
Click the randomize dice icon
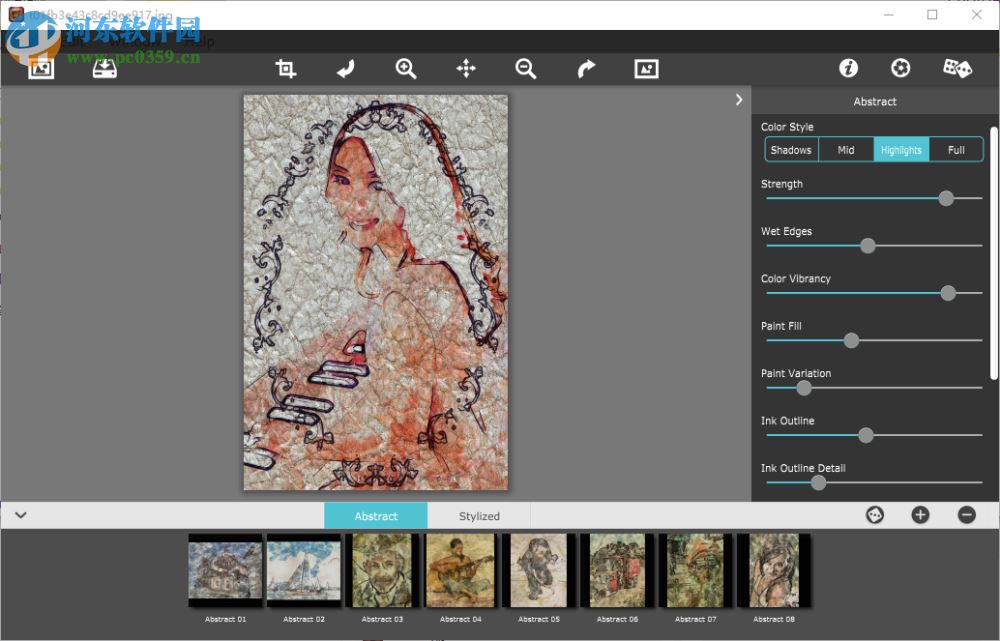tap(957, 68)
